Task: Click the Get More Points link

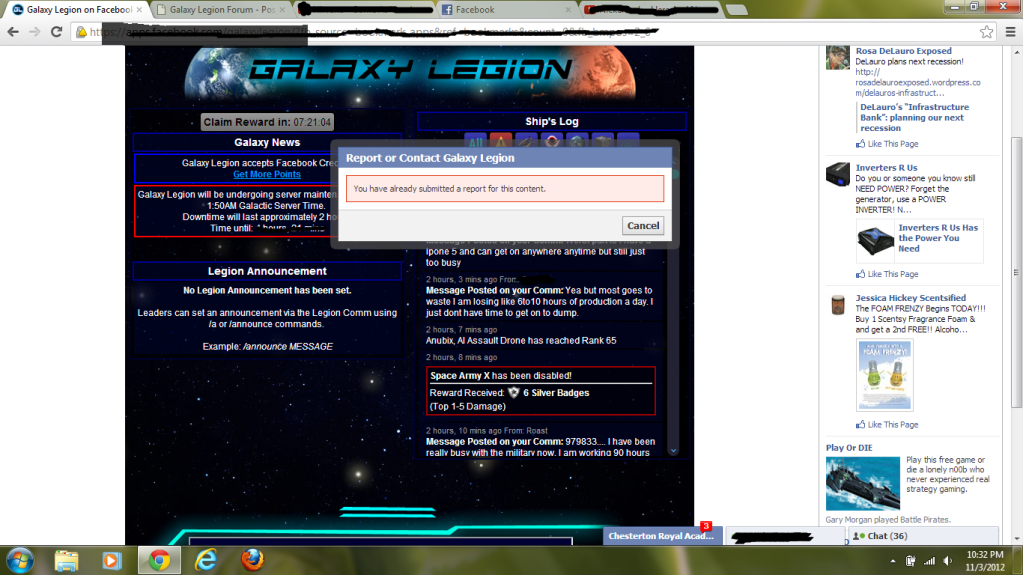Action: click(x=267, y=174)
